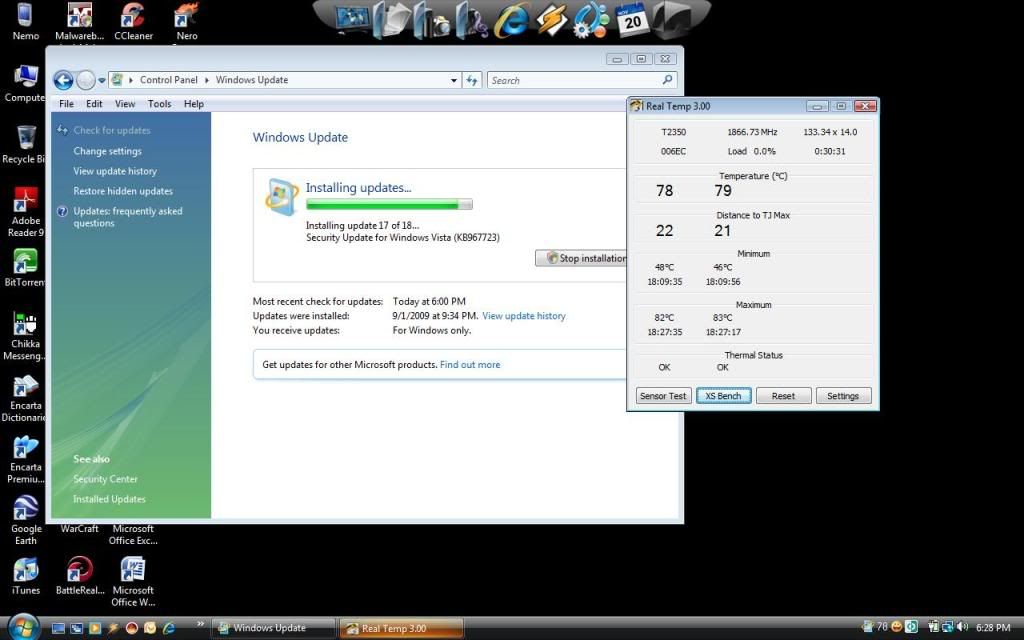This screenshot has width=1024, height=640.
Task: Click the Switch between windows quick launch icon
Action: tap(76, 628)
